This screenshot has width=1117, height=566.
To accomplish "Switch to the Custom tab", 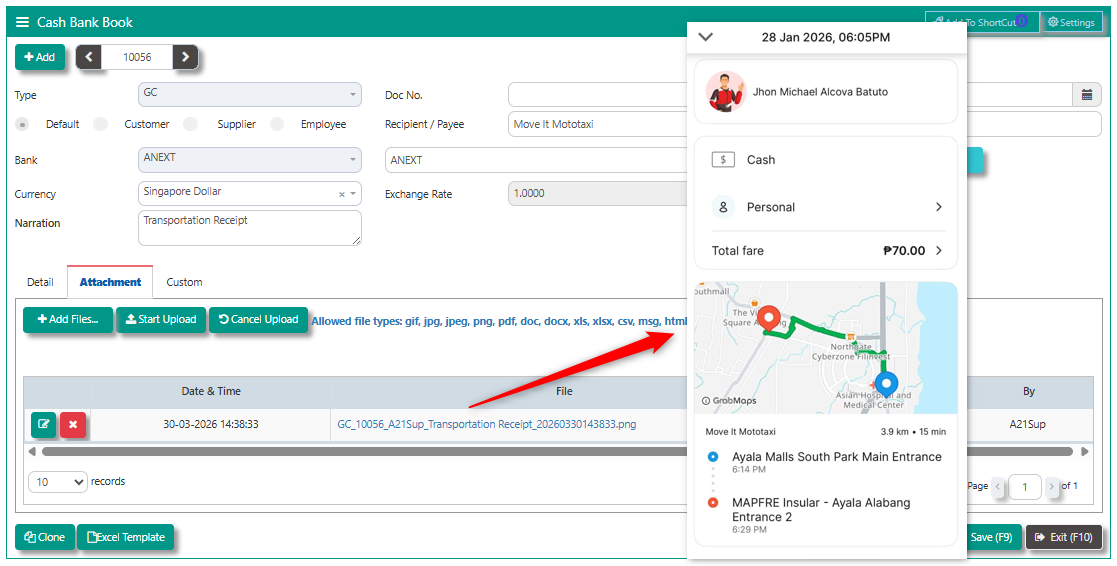I will 185,282.
